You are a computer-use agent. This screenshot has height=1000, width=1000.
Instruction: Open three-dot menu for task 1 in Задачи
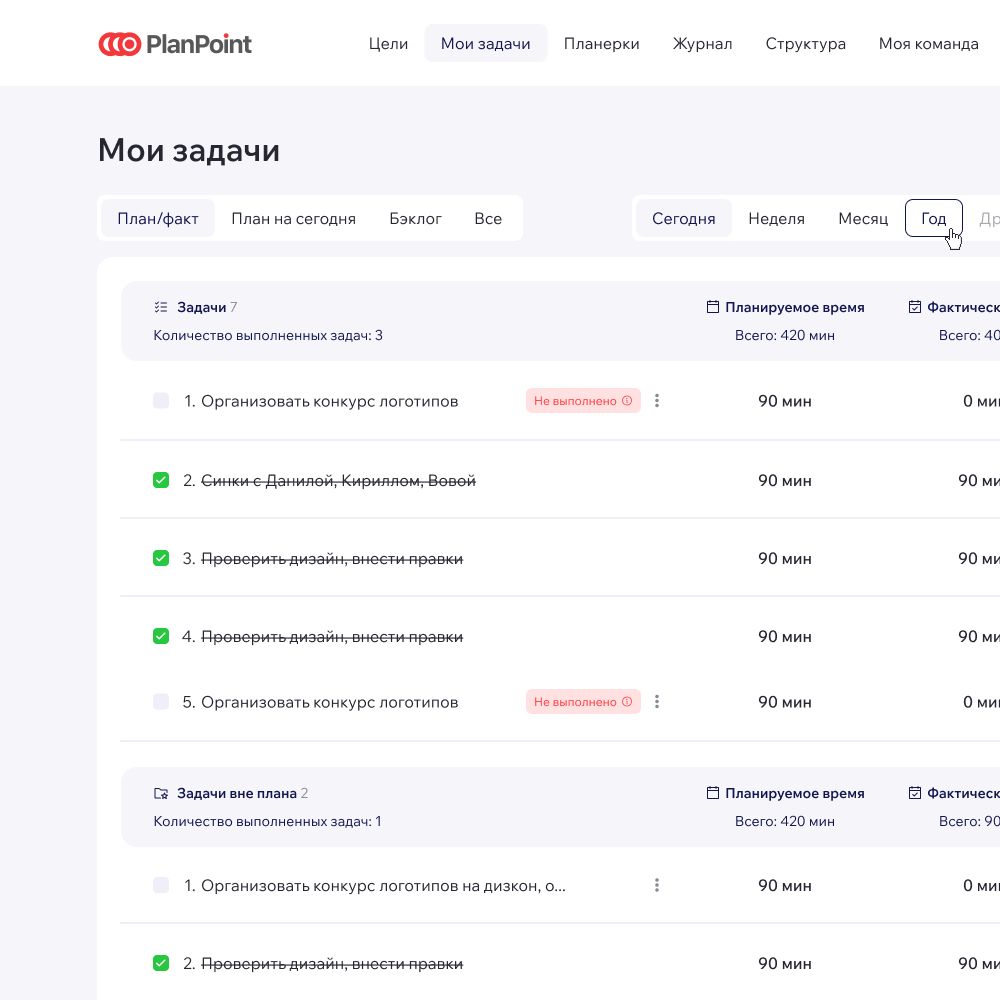pyautogui.click(x=657, y=401)
